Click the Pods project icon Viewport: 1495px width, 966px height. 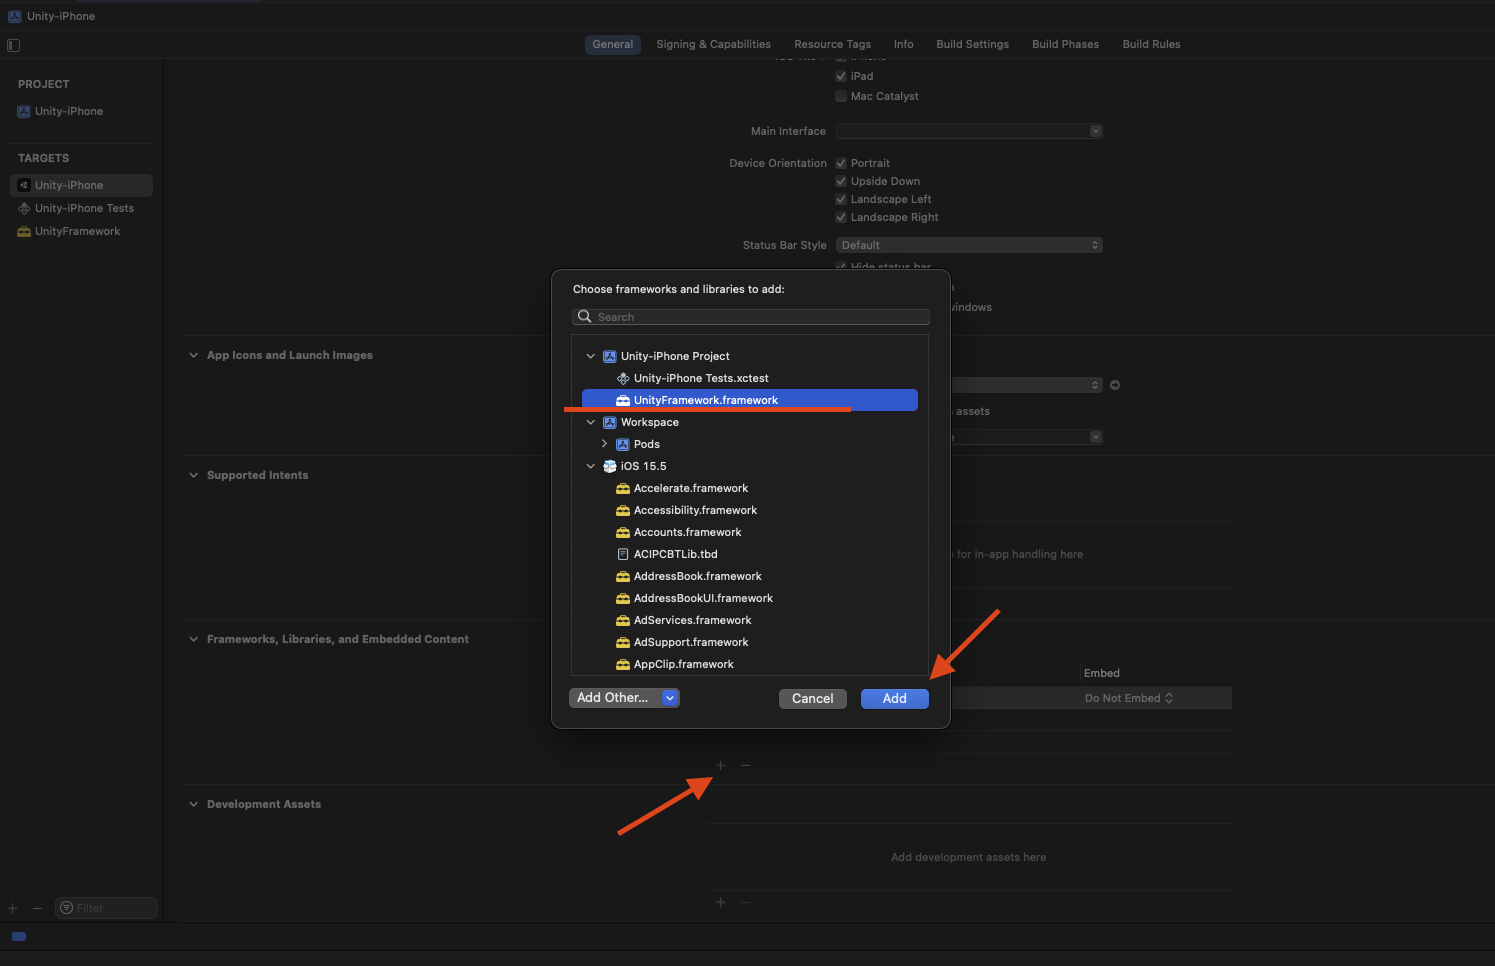click(623, 444)
